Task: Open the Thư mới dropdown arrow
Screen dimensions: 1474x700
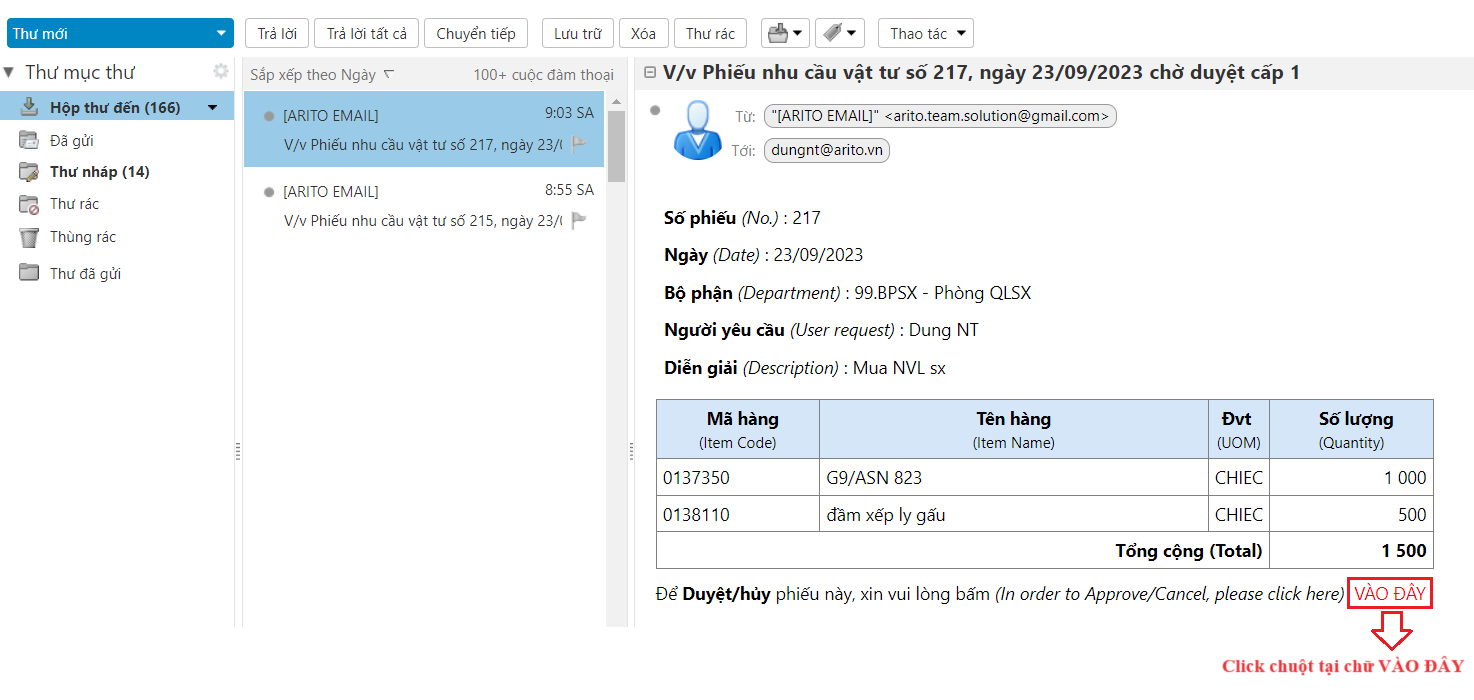Action: point(221,33)
